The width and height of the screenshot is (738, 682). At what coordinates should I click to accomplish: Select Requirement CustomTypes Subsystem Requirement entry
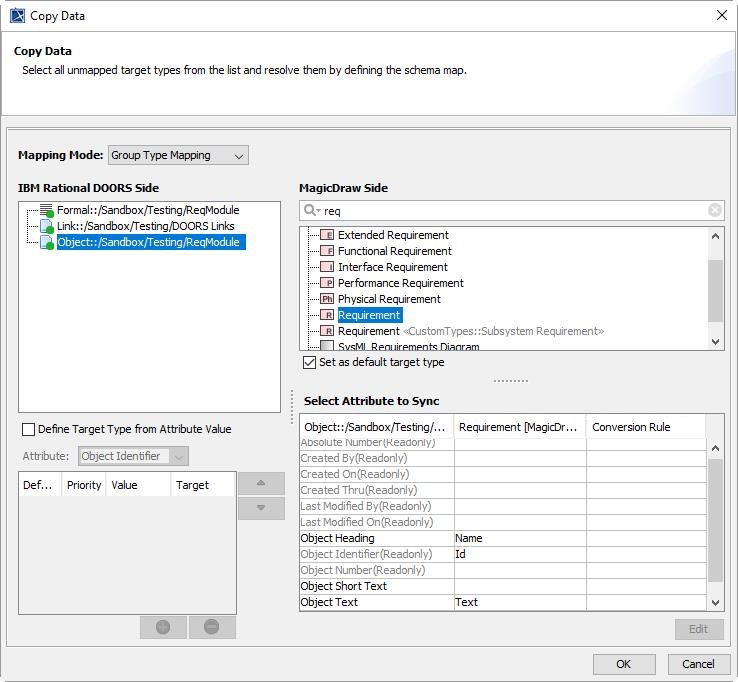470,331
